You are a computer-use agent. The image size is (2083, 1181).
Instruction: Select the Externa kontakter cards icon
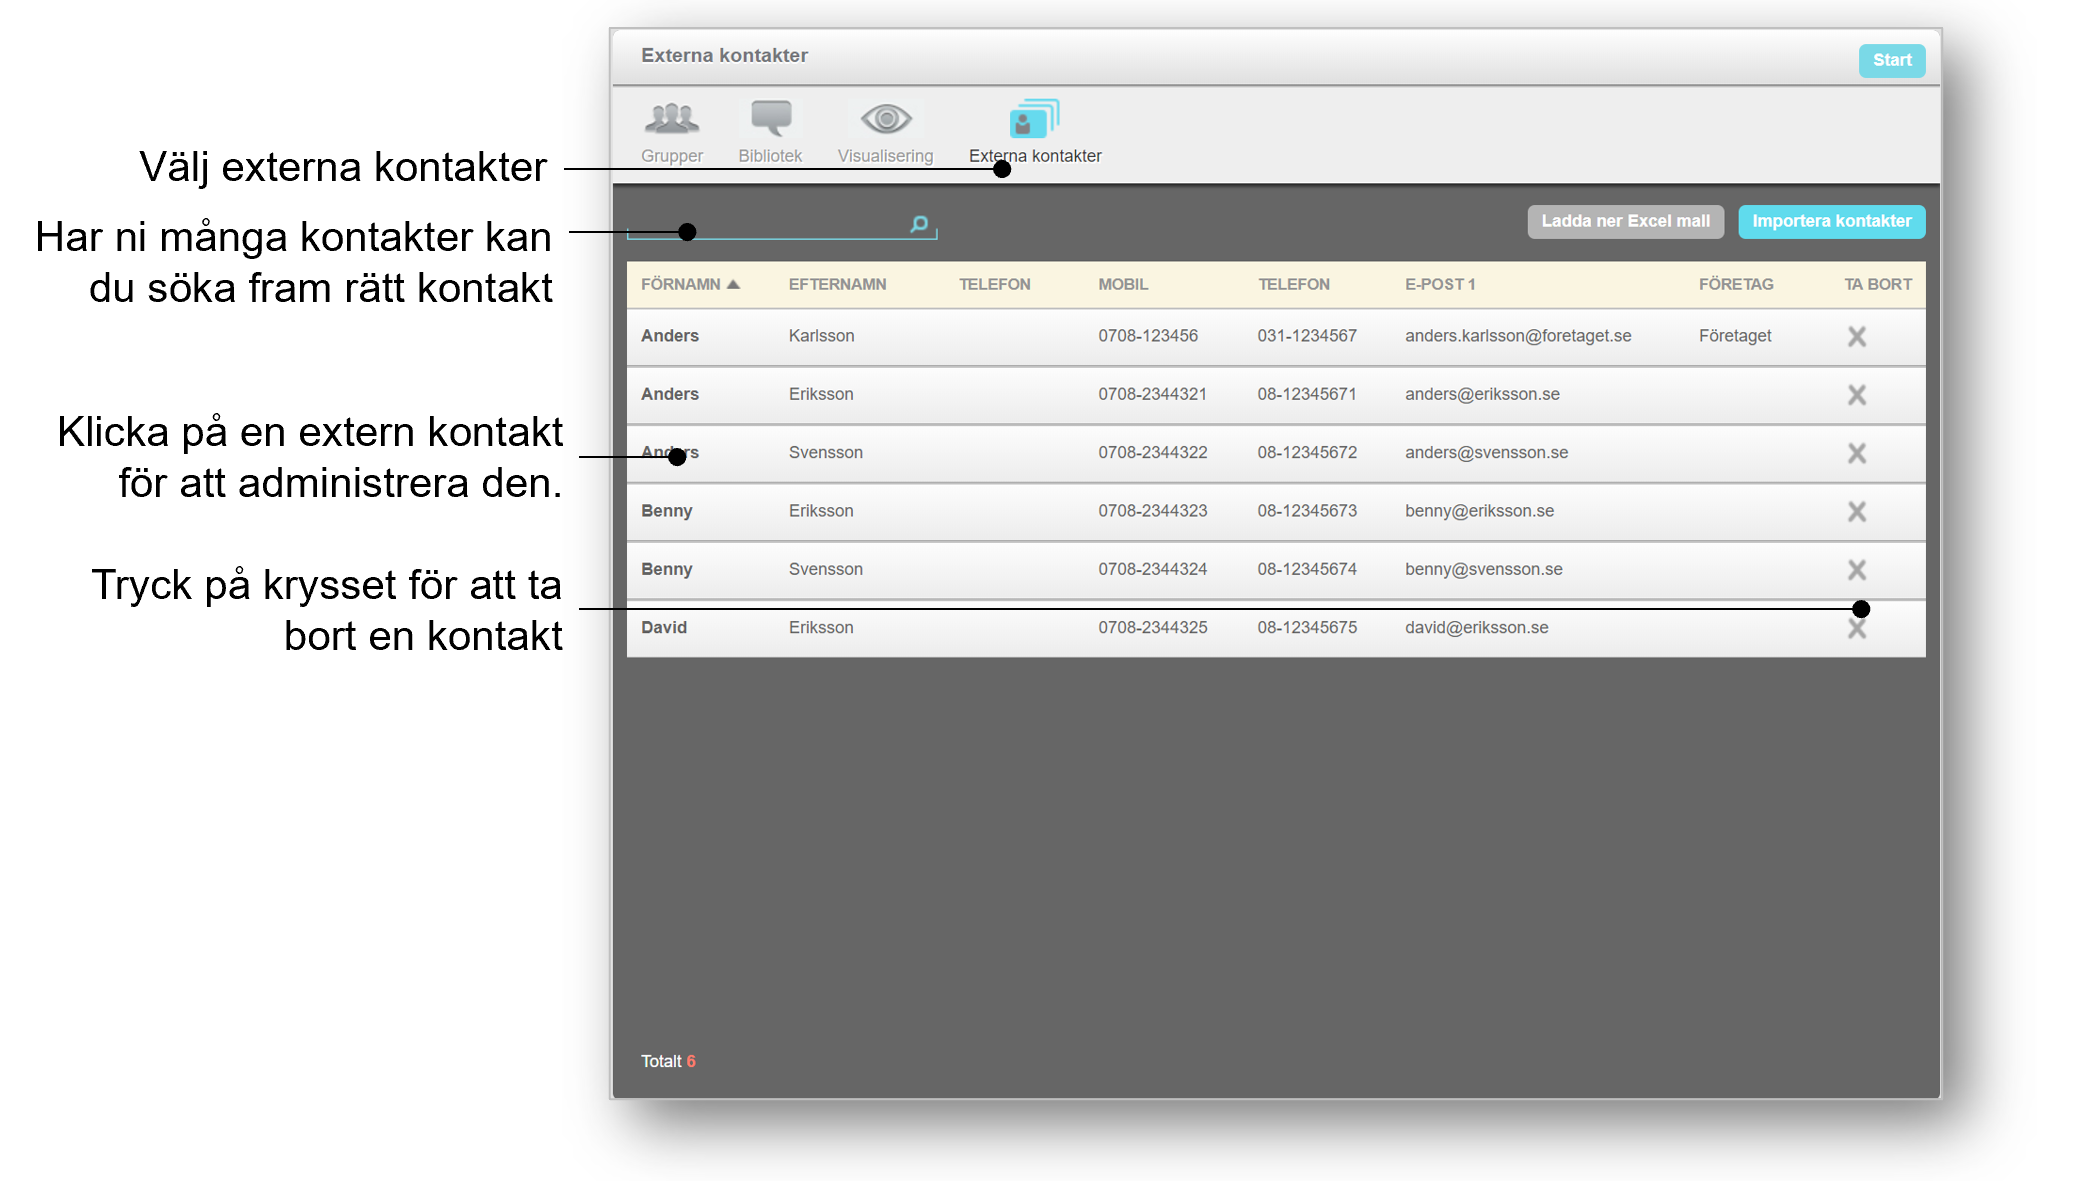tap(1034, 118)
